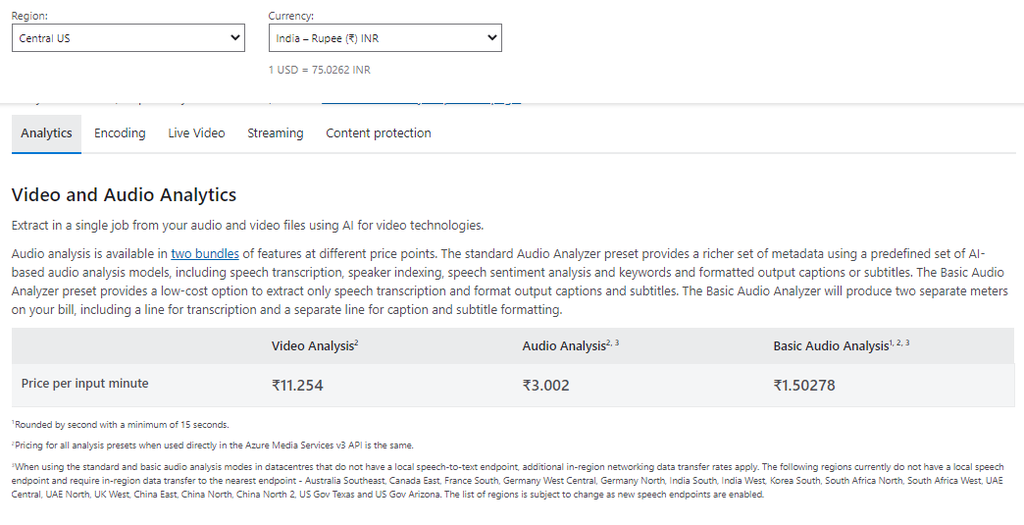This screenshot has width=1024, height=525.
Task: Show the Content protection tab
Action: (x=378, y=133)
